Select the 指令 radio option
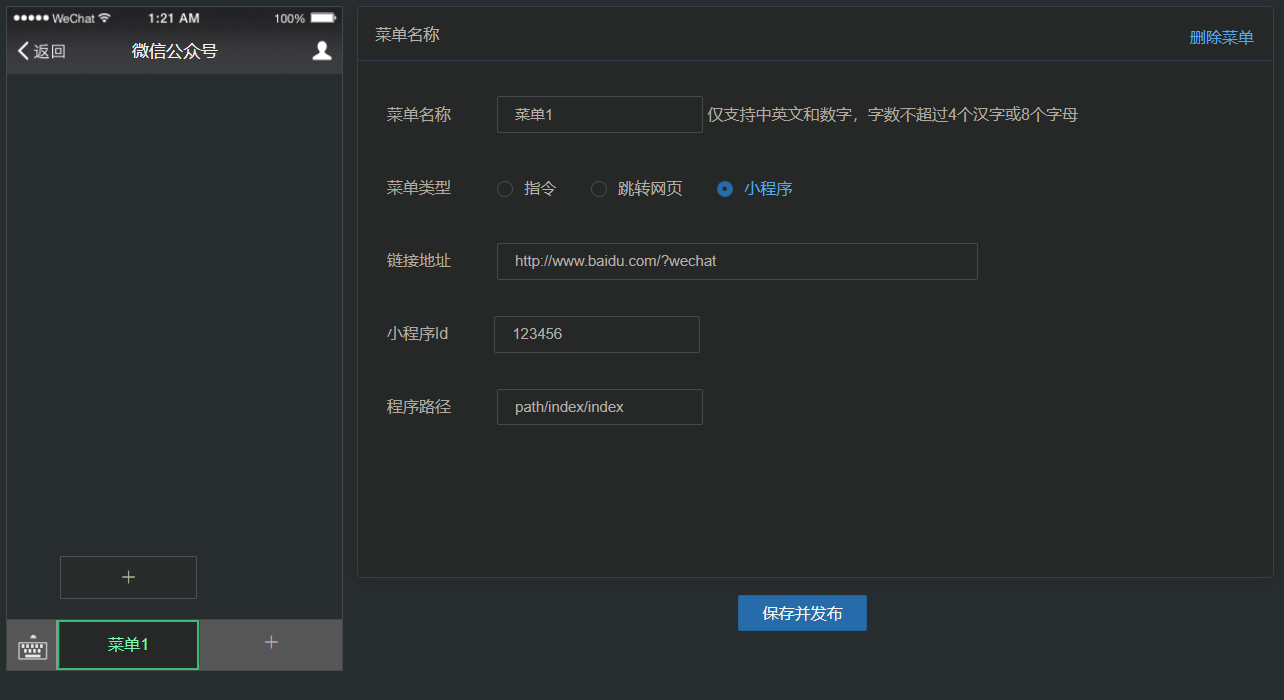 click(x=527, y=188)
